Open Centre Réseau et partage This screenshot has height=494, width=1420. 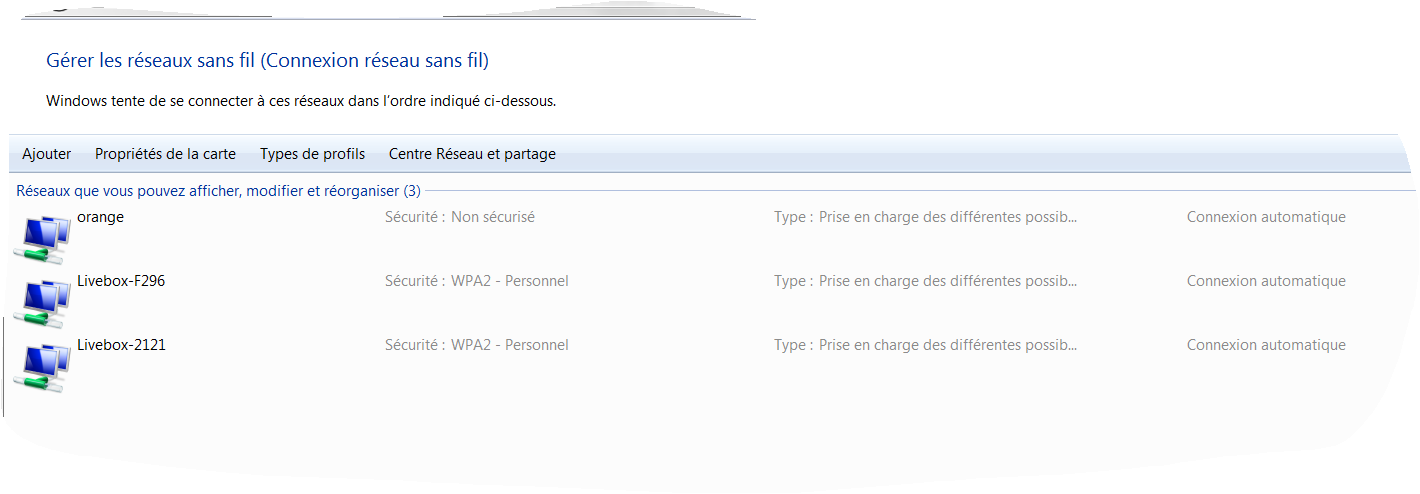[x=472, y=154]
